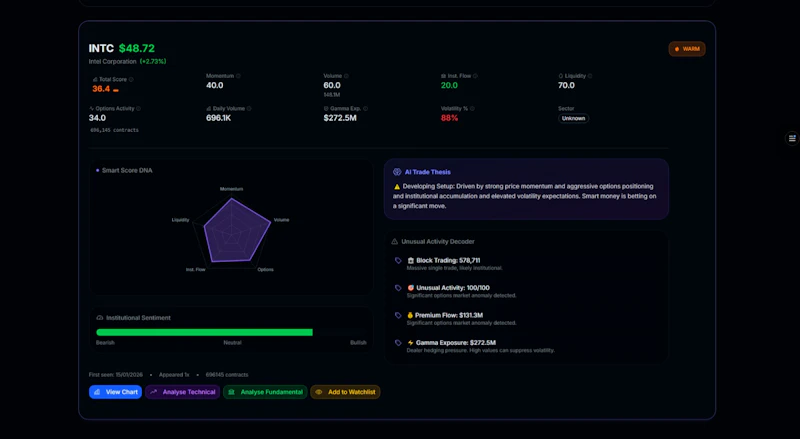
Task: Click tag icon beside Block Trading row
Action: point(398,260)
